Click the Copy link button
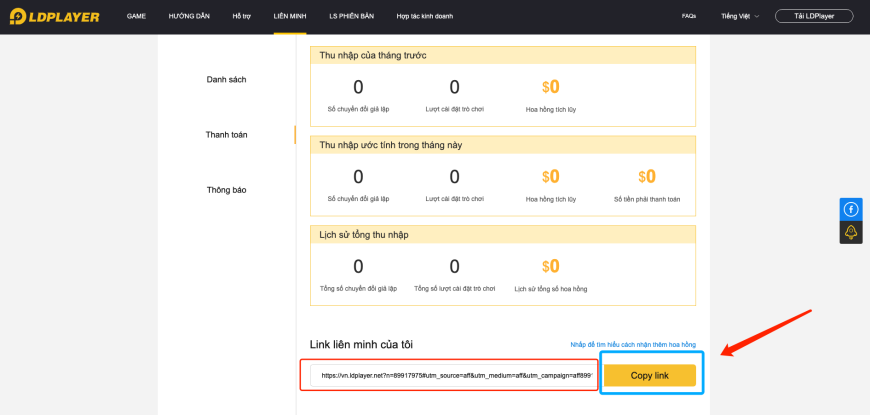The width and height of the screenshot is (870, 415). 650,376
